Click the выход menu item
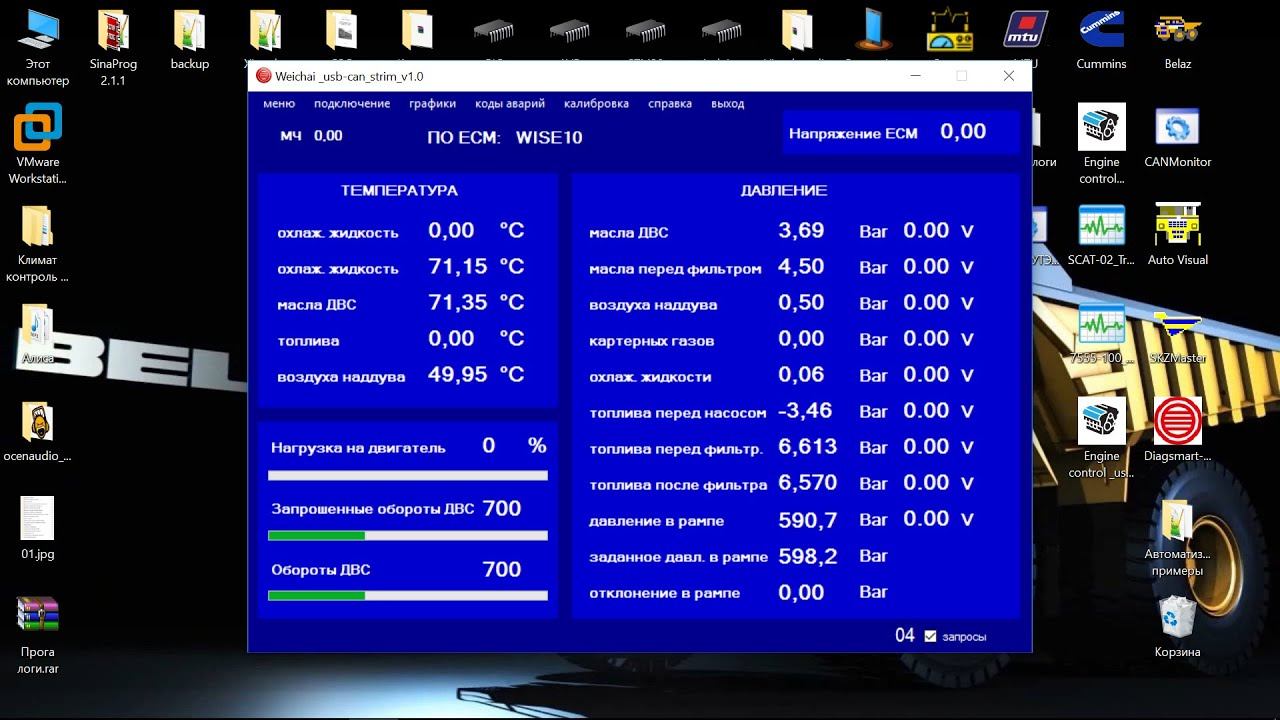Image resolution: width=1280 pixels, height=720 pixels. (x=727, y=104)
